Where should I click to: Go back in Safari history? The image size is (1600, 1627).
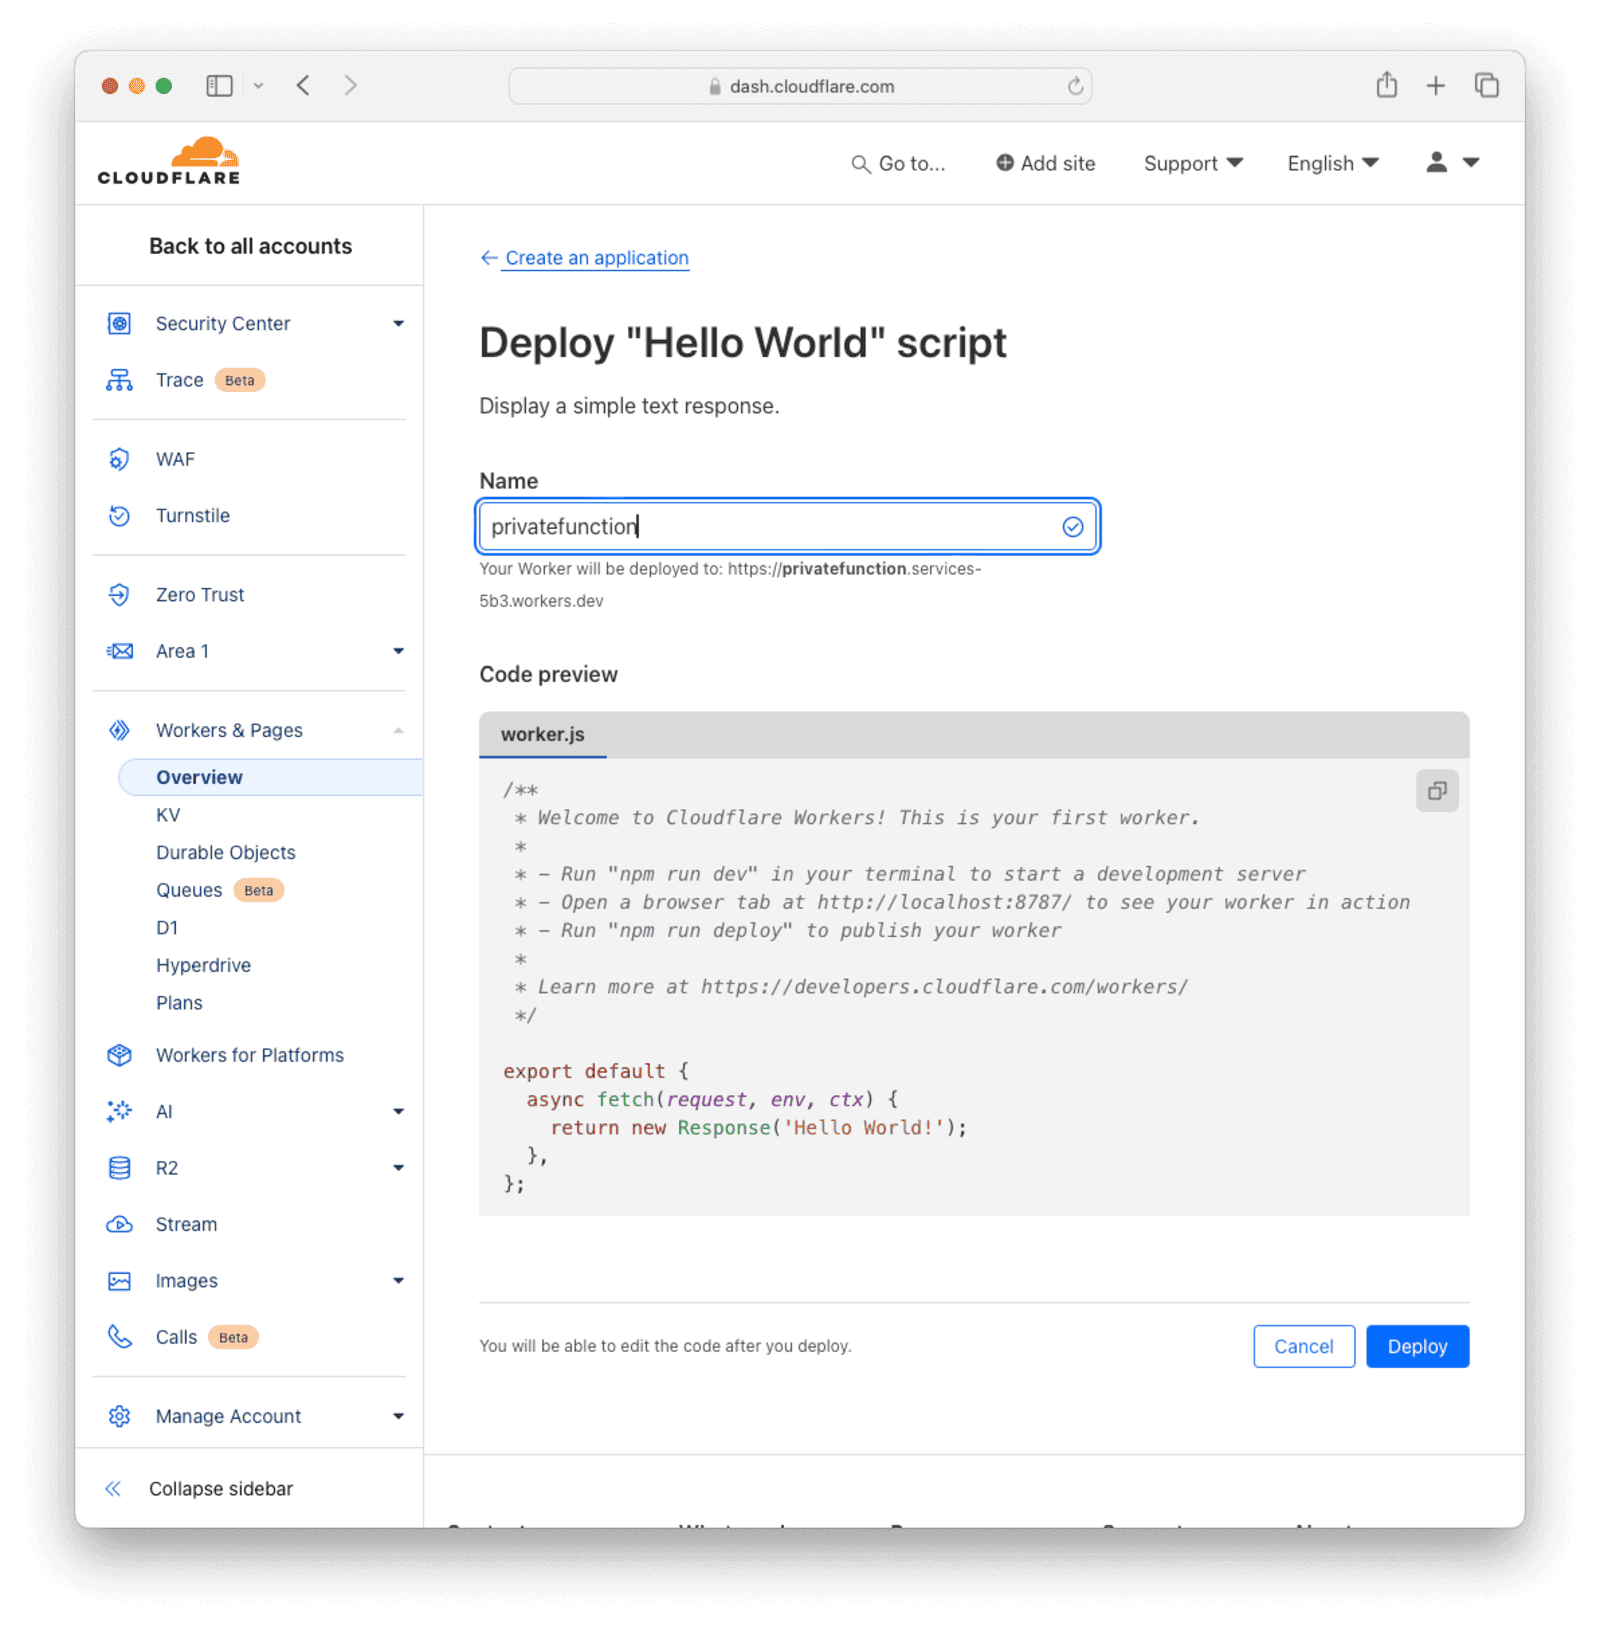coord(303,85)
